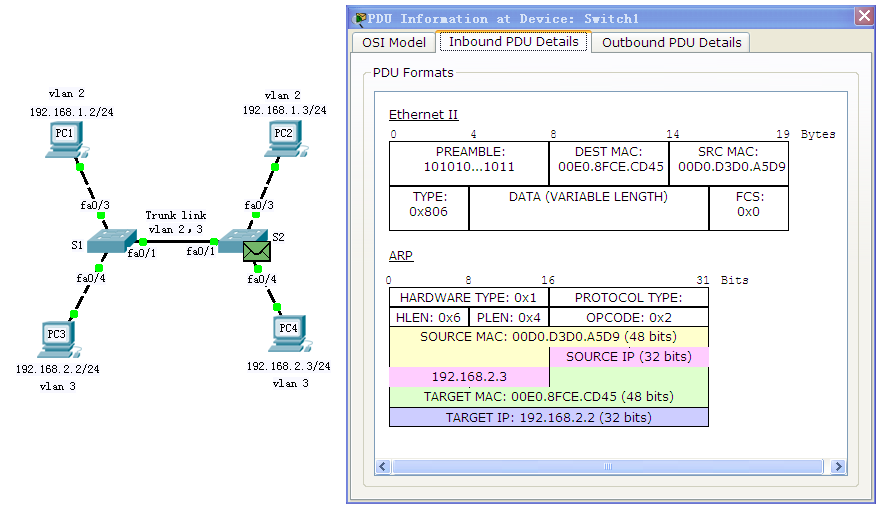Click the trunk cable between S1 and S2
Image resolution: width=883 pixels, height=510 pixels.
point(179,241)
